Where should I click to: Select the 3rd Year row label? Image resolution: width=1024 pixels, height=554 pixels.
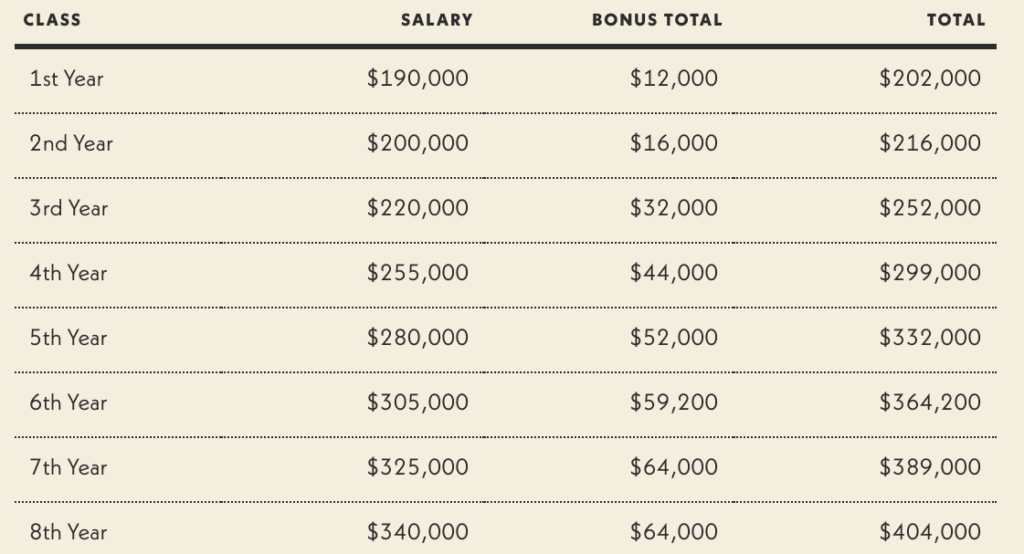coord(69,208)
